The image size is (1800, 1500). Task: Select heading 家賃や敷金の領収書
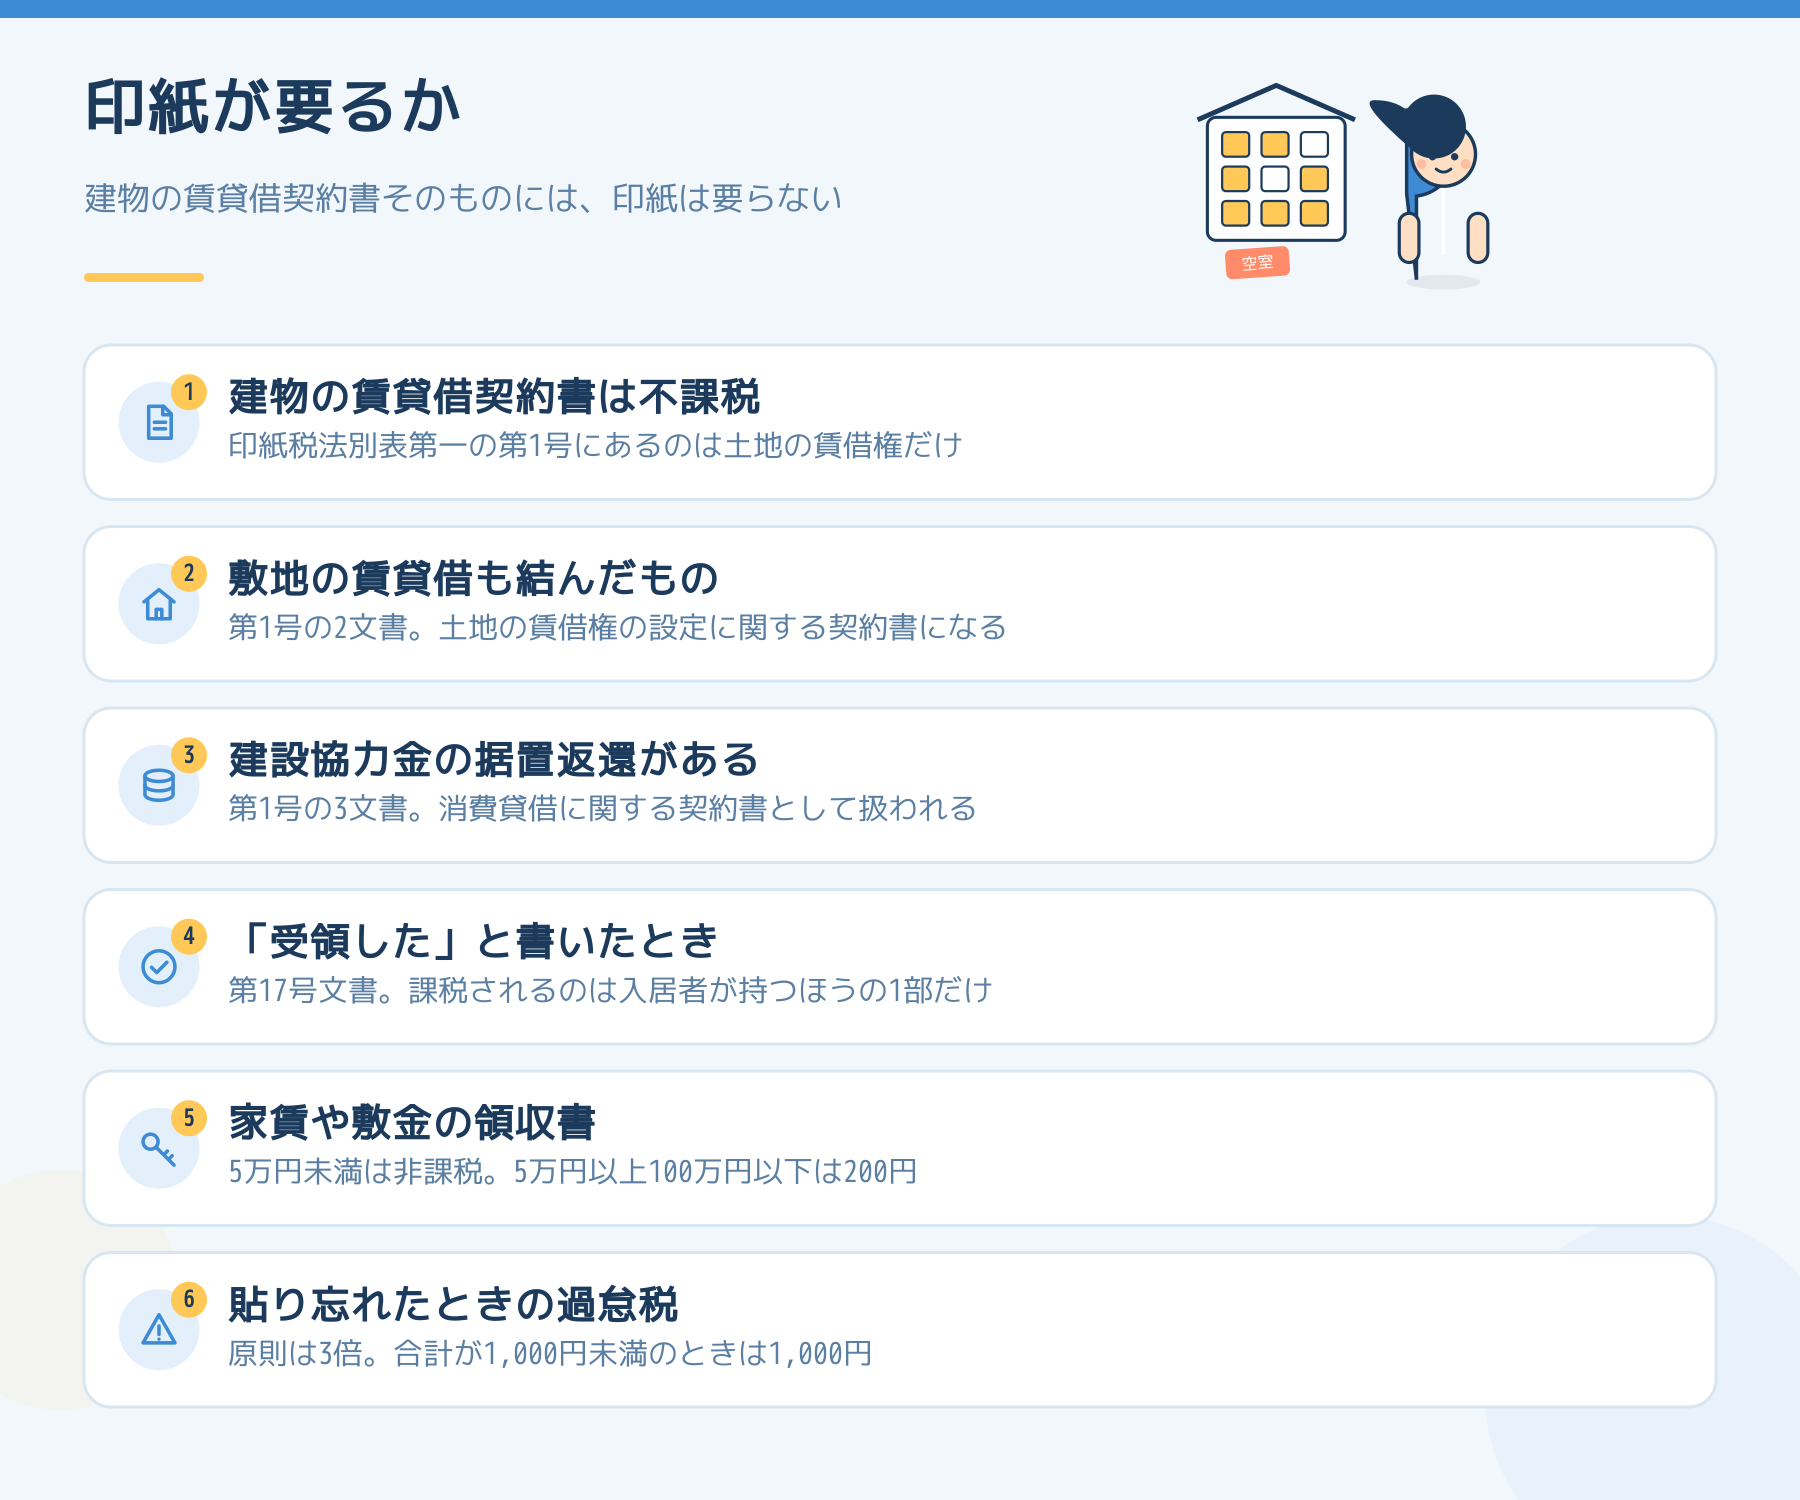(x=412, y=1123)
